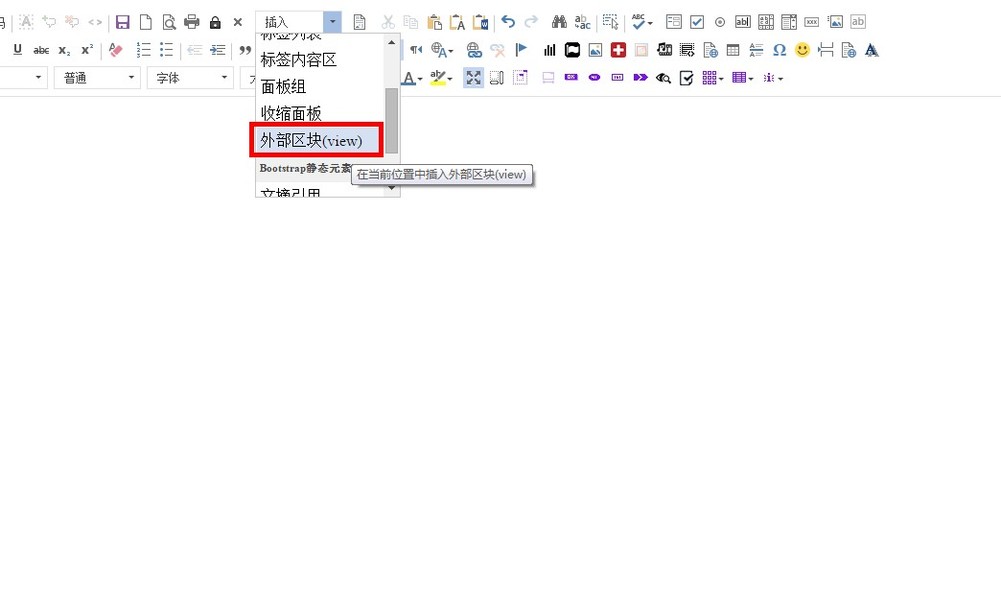
Task: Select 收缩面板 from the insert list
Action: click(x=320, y=114)
